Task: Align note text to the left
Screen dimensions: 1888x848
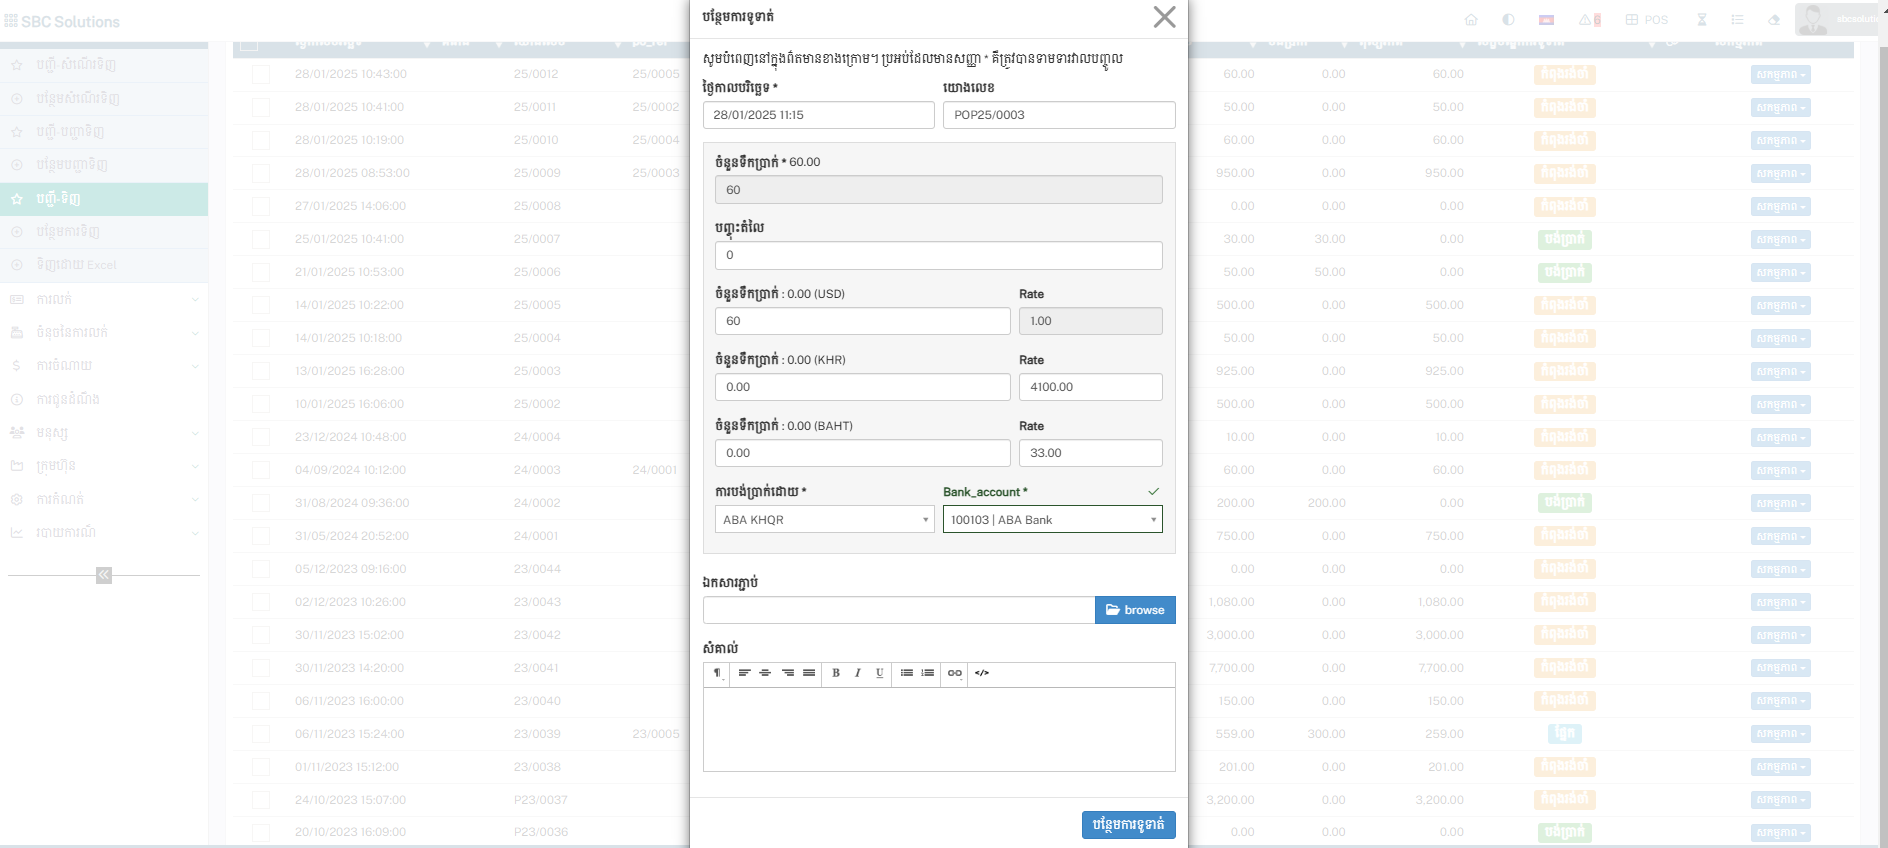Action: [744, 673]
